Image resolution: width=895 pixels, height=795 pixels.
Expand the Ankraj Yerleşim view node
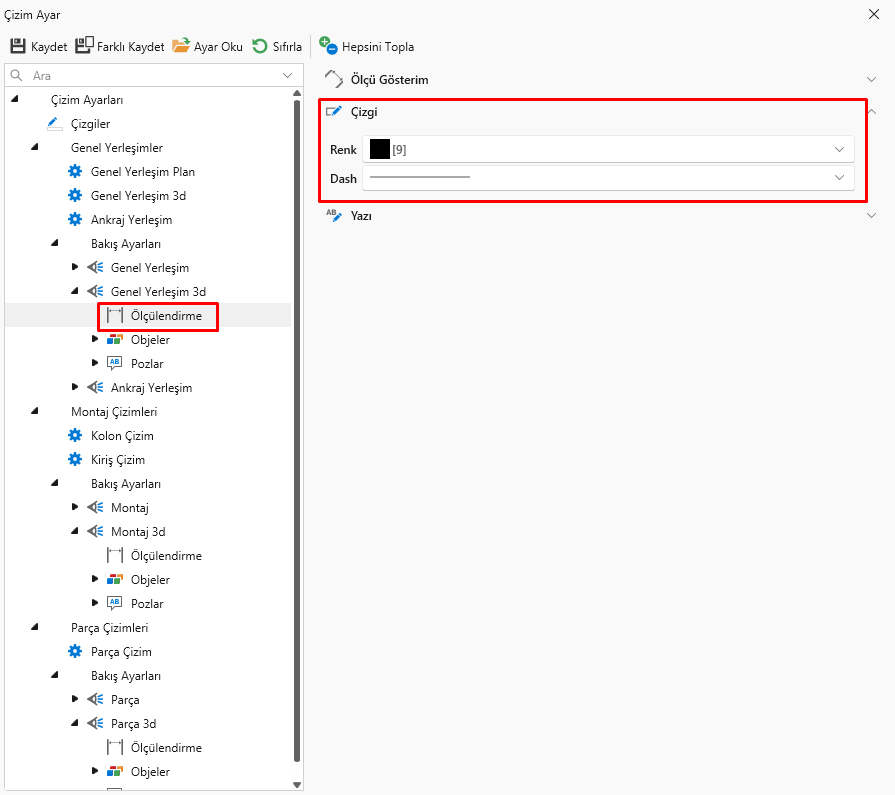click(x=75, y=388)
